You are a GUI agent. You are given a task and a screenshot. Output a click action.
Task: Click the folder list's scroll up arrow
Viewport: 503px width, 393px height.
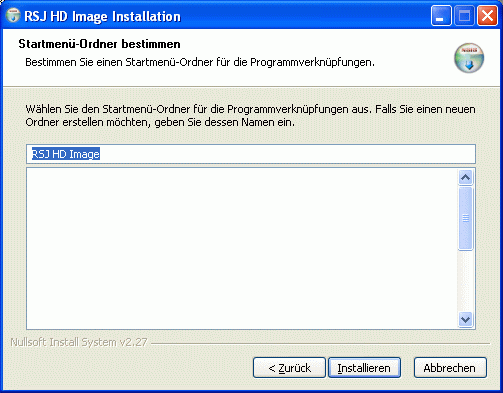point(465,178)
